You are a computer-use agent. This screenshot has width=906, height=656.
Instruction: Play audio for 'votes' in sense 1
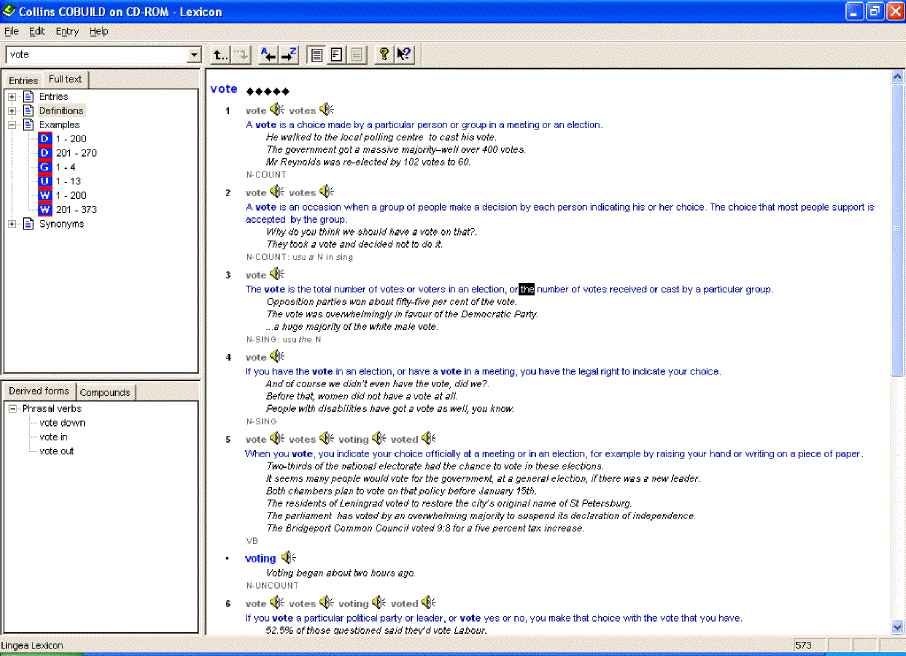326,109
